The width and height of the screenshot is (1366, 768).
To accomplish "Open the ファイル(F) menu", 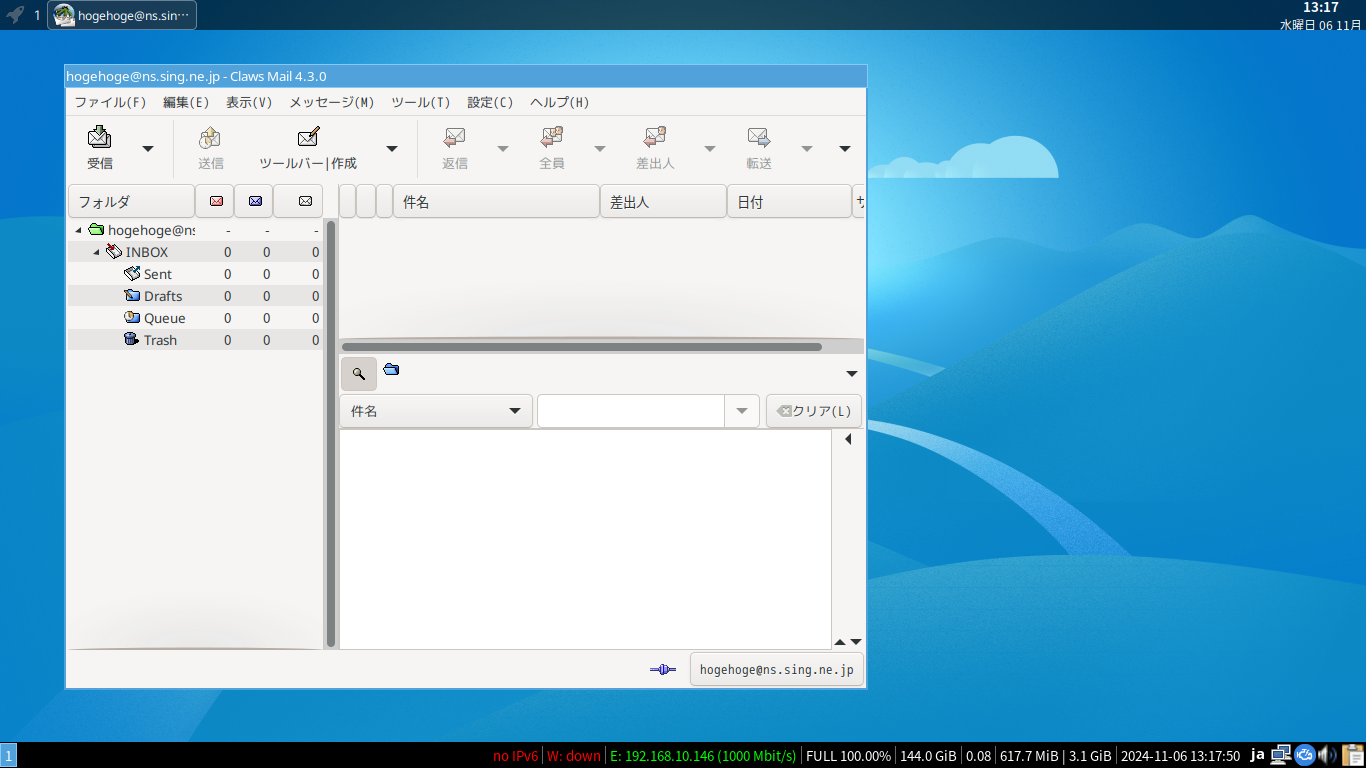I will point(110,102).
